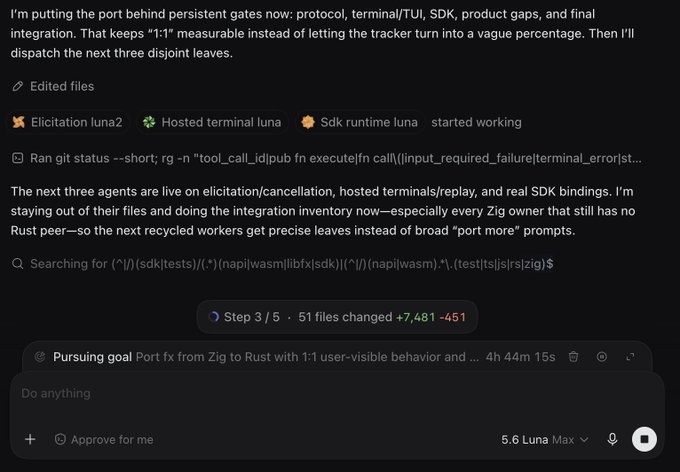Click the Pursuing goal target icon
This screenshot has width=680, height=472.
[39, 357]
